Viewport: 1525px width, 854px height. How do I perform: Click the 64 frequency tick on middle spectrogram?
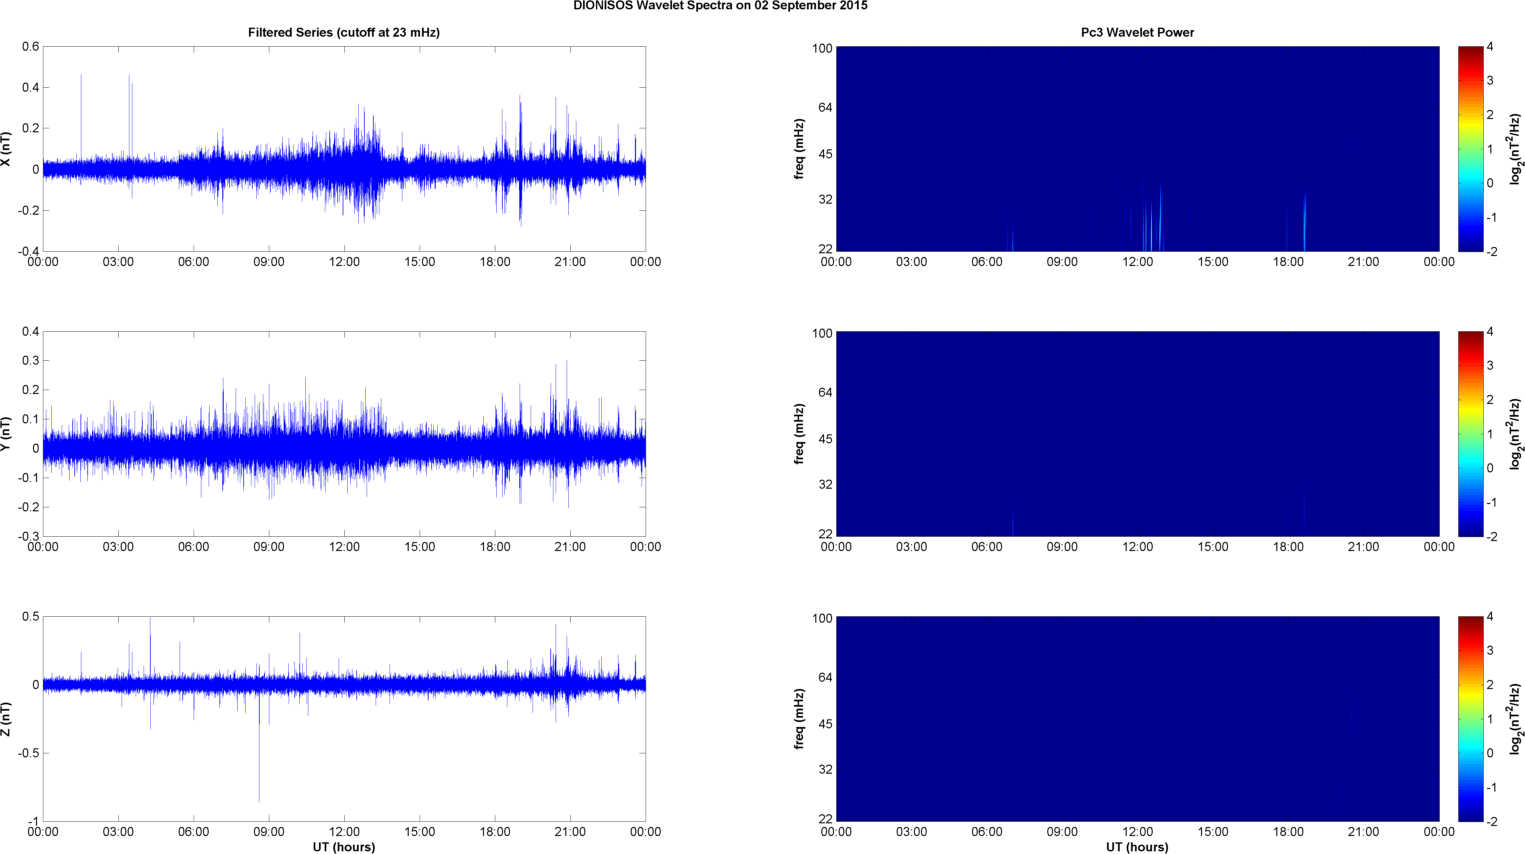click(x=826, y=393)
